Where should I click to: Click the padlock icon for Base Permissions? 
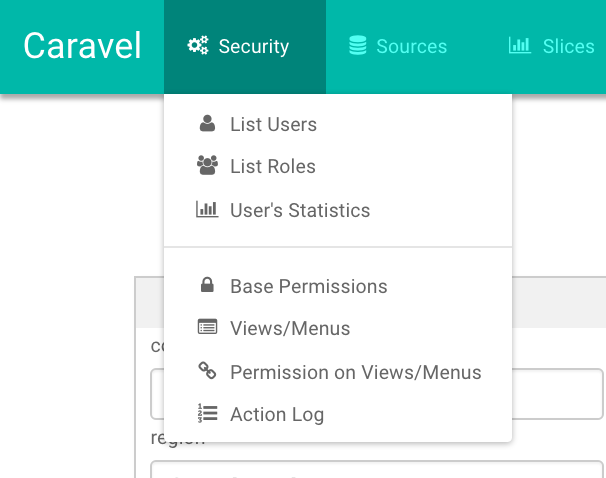click(207, 286)
